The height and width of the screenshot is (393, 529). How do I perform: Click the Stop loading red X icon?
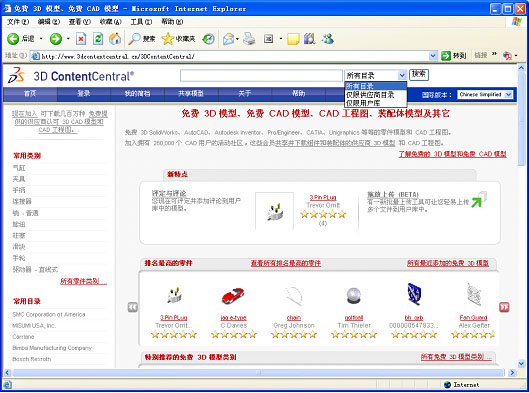(x=81, y=39)
